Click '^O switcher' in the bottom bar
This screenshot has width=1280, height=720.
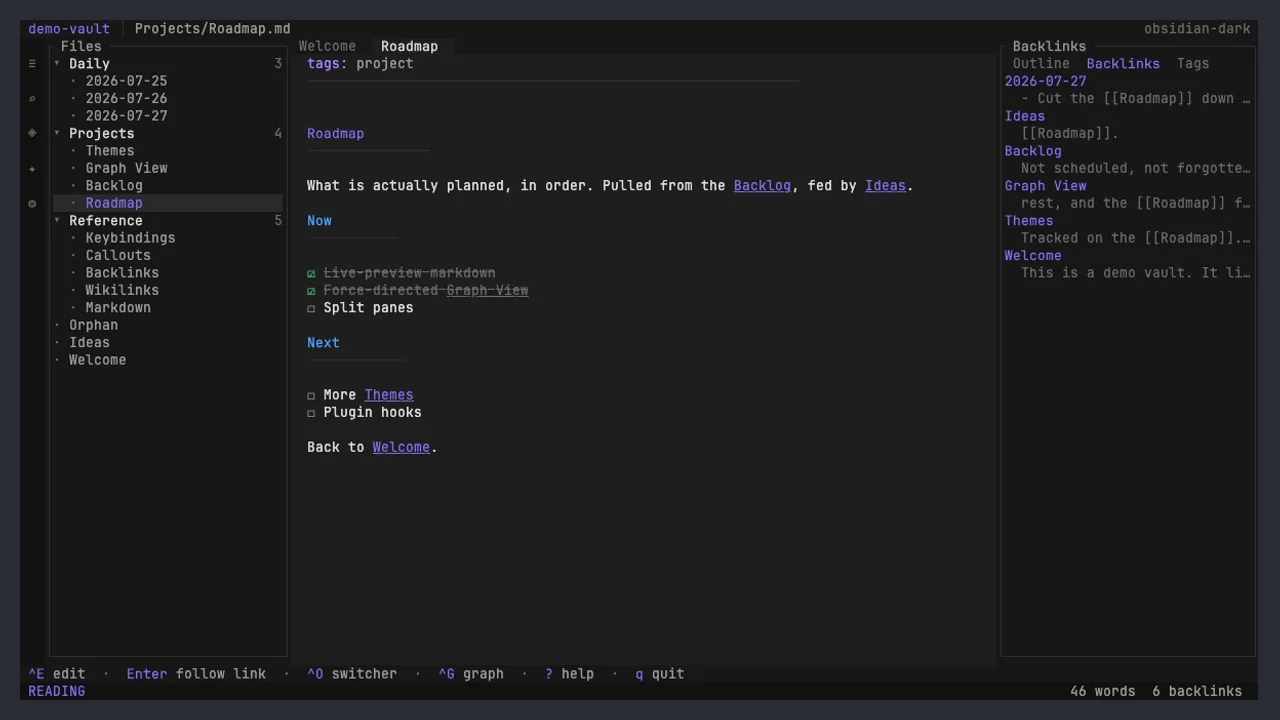click(352, 674)
